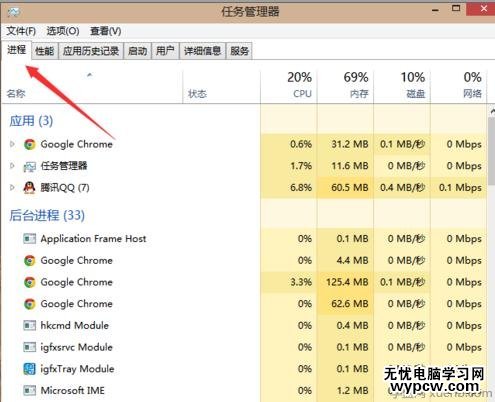The height and width of the screenshot is (402, 495).
Task: Expand the 任务管理器 app group
Action: point(12,166)
